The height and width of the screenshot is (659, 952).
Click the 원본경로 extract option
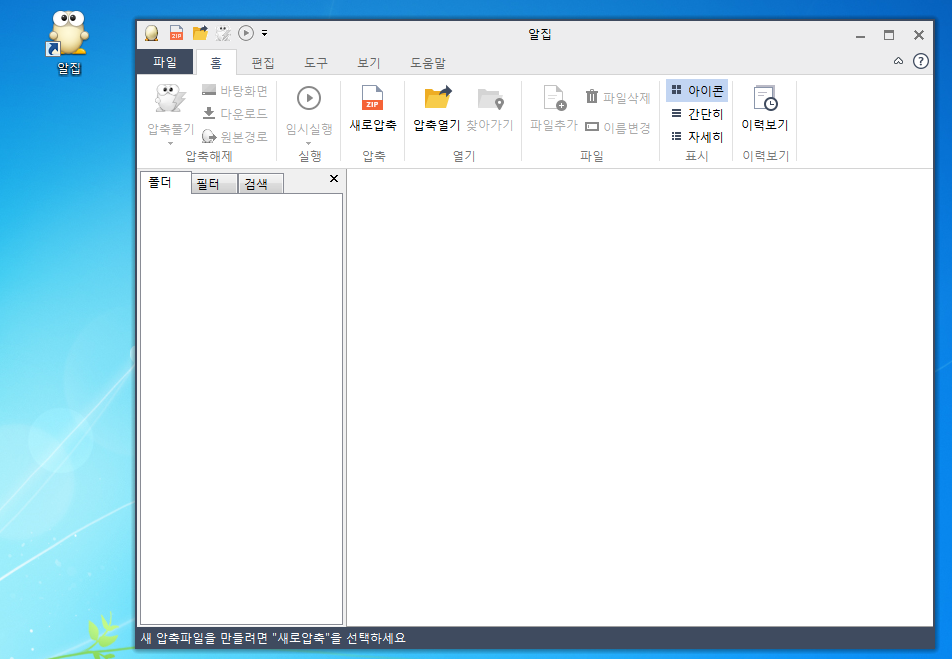click(x=234, y=137)
